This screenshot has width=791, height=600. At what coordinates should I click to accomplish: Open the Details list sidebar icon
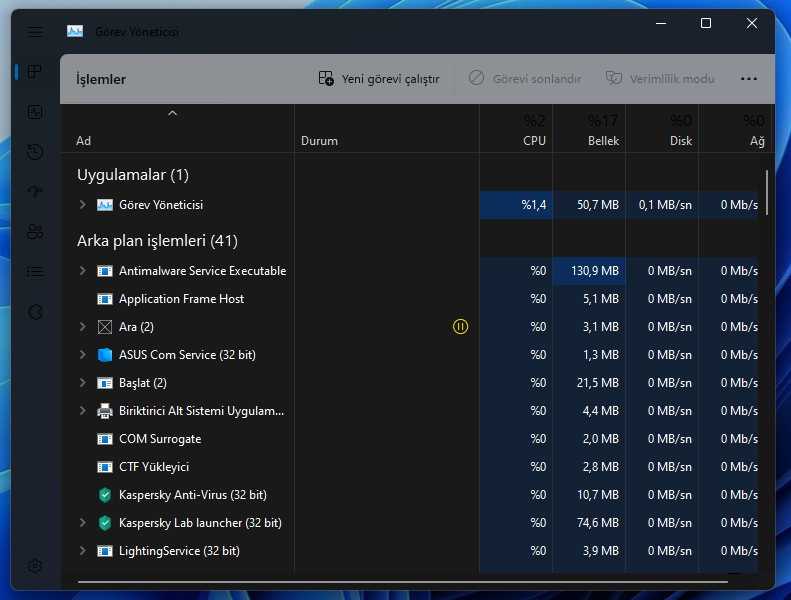click(35, 271)
